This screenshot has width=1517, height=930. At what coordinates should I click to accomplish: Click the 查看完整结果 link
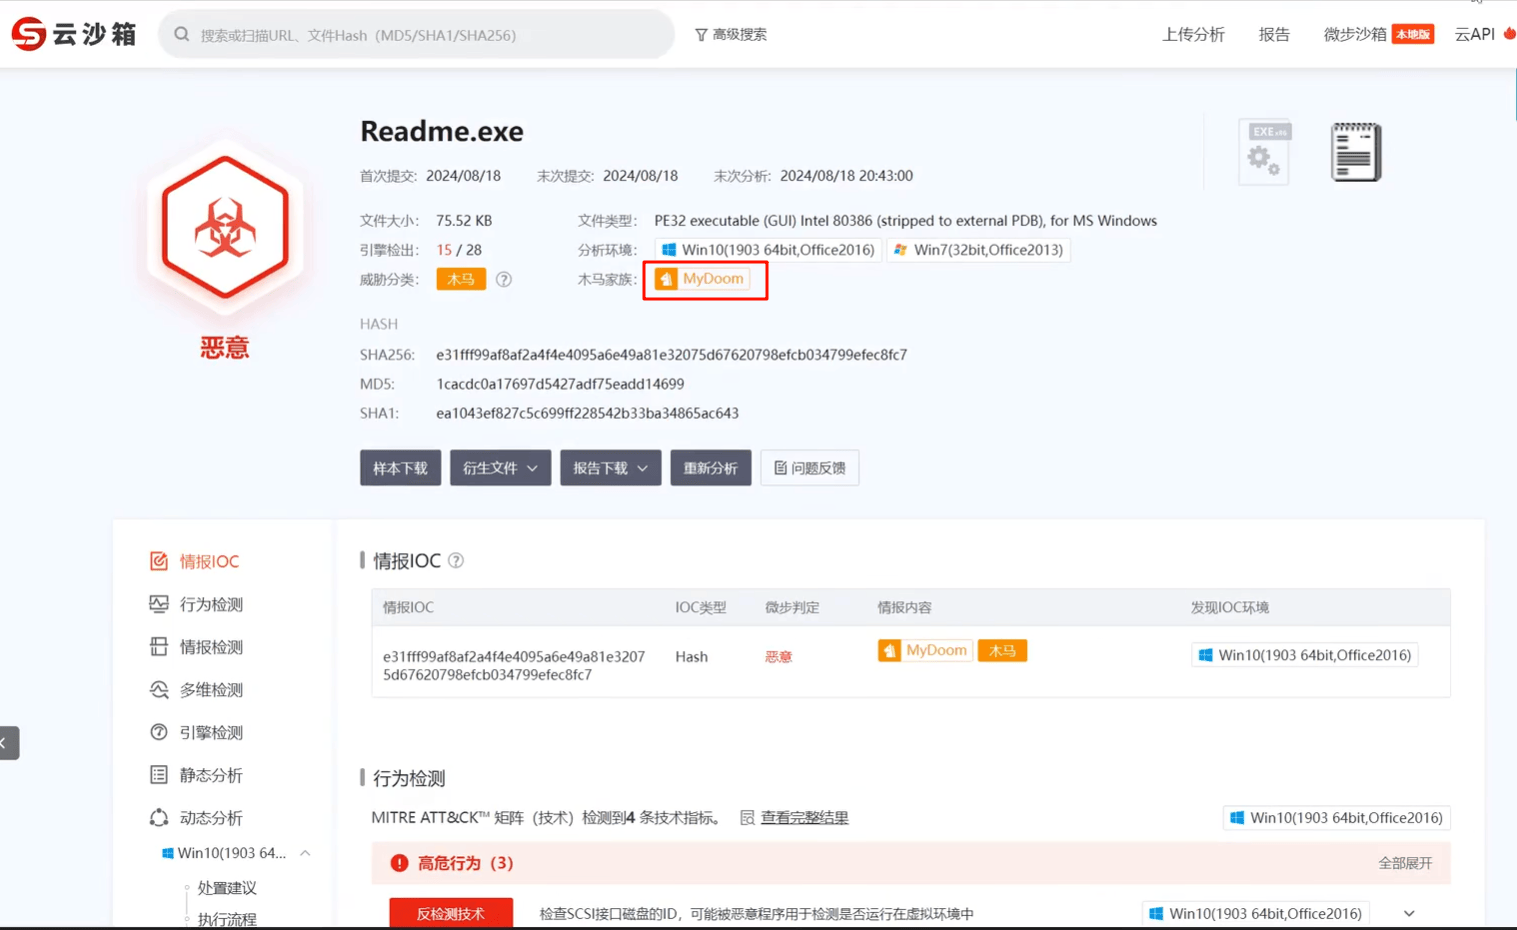804,818
